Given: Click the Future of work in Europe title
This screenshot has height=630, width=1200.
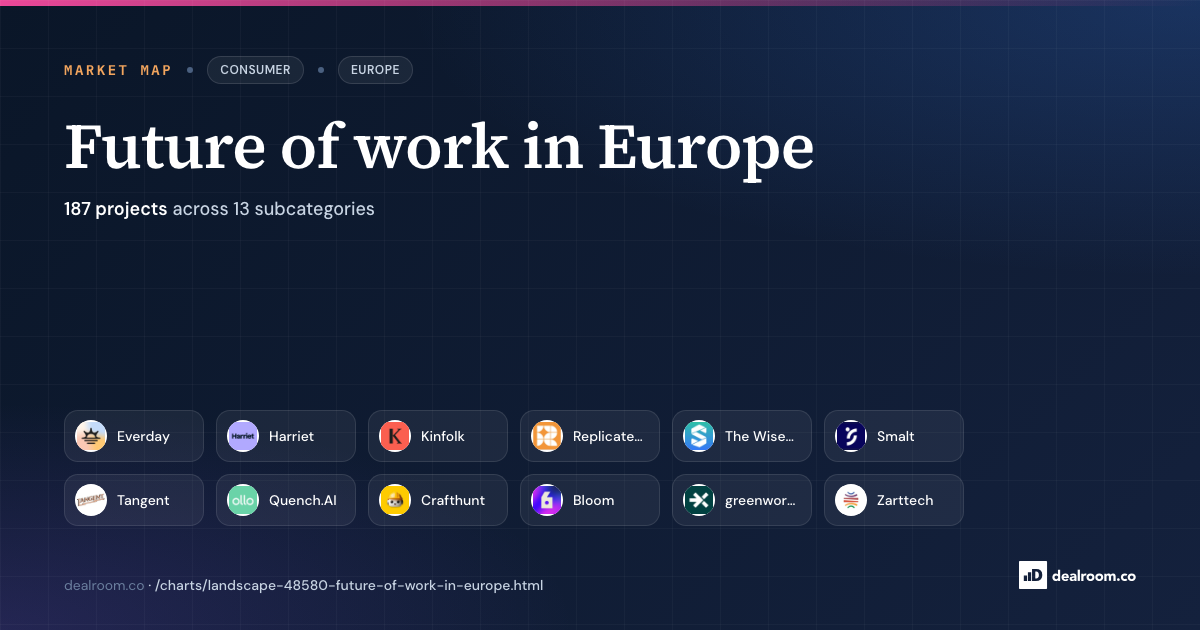Looking at the screenshot, I should point(439,148).
